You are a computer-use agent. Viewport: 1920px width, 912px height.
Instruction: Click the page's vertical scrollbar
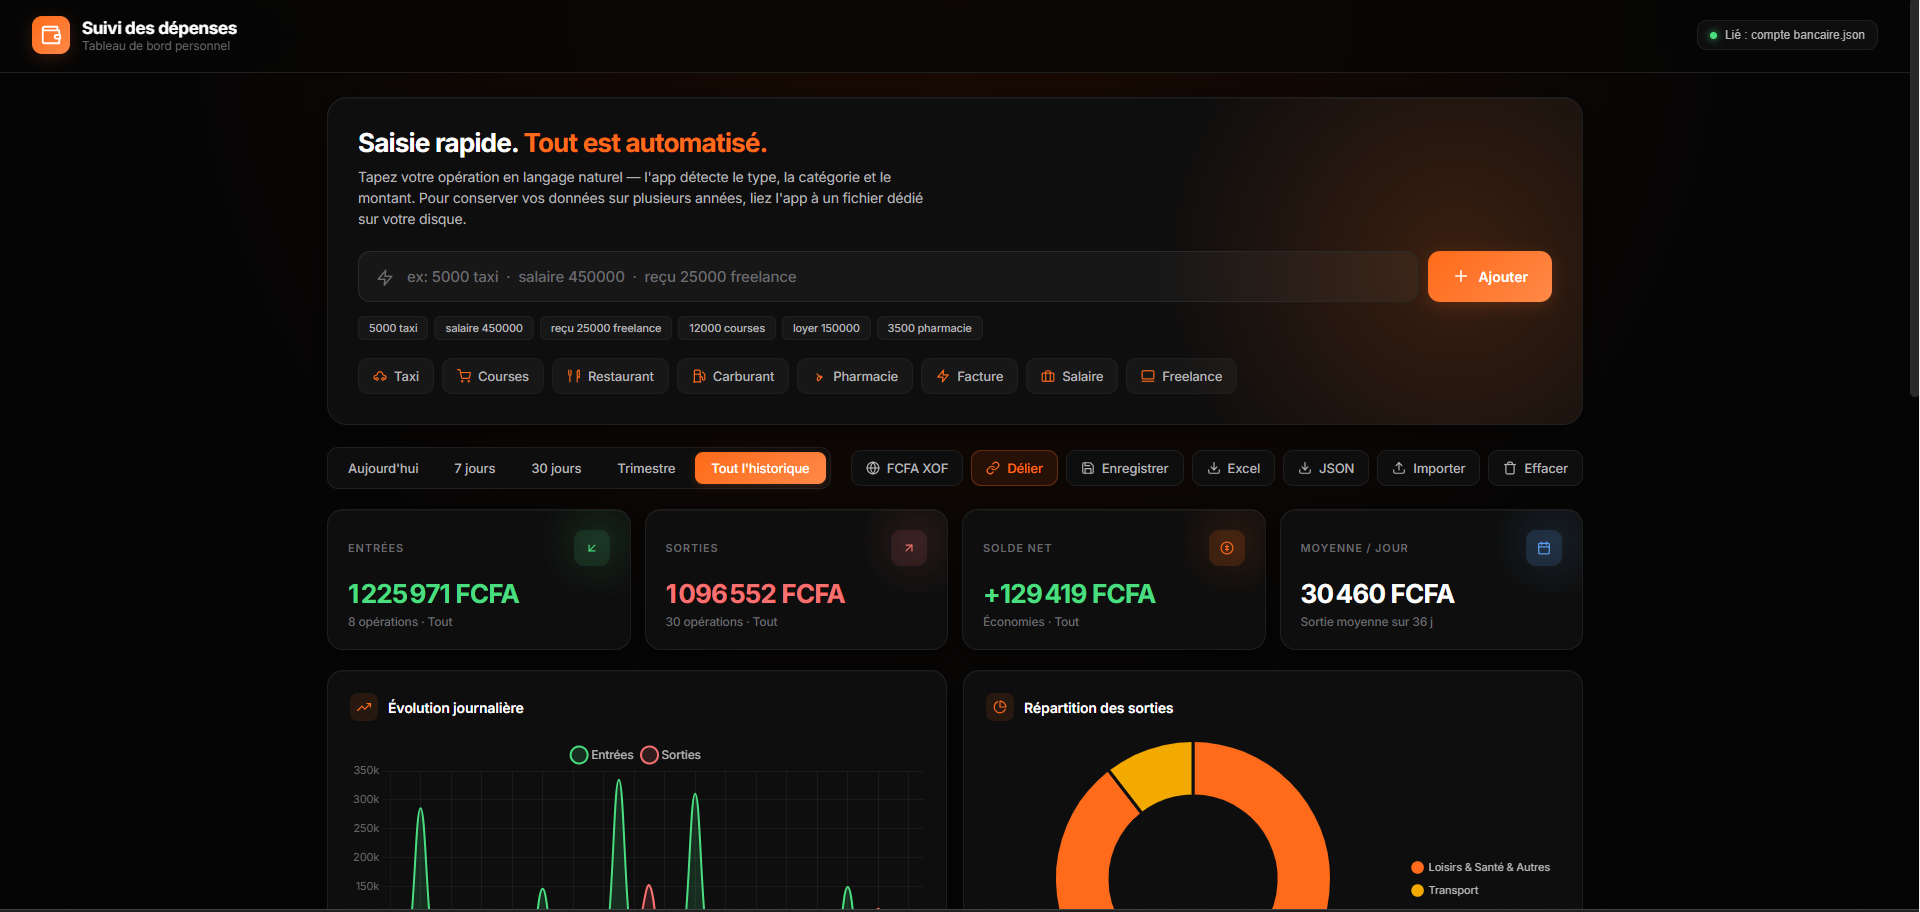click(x=1914, y=200)
